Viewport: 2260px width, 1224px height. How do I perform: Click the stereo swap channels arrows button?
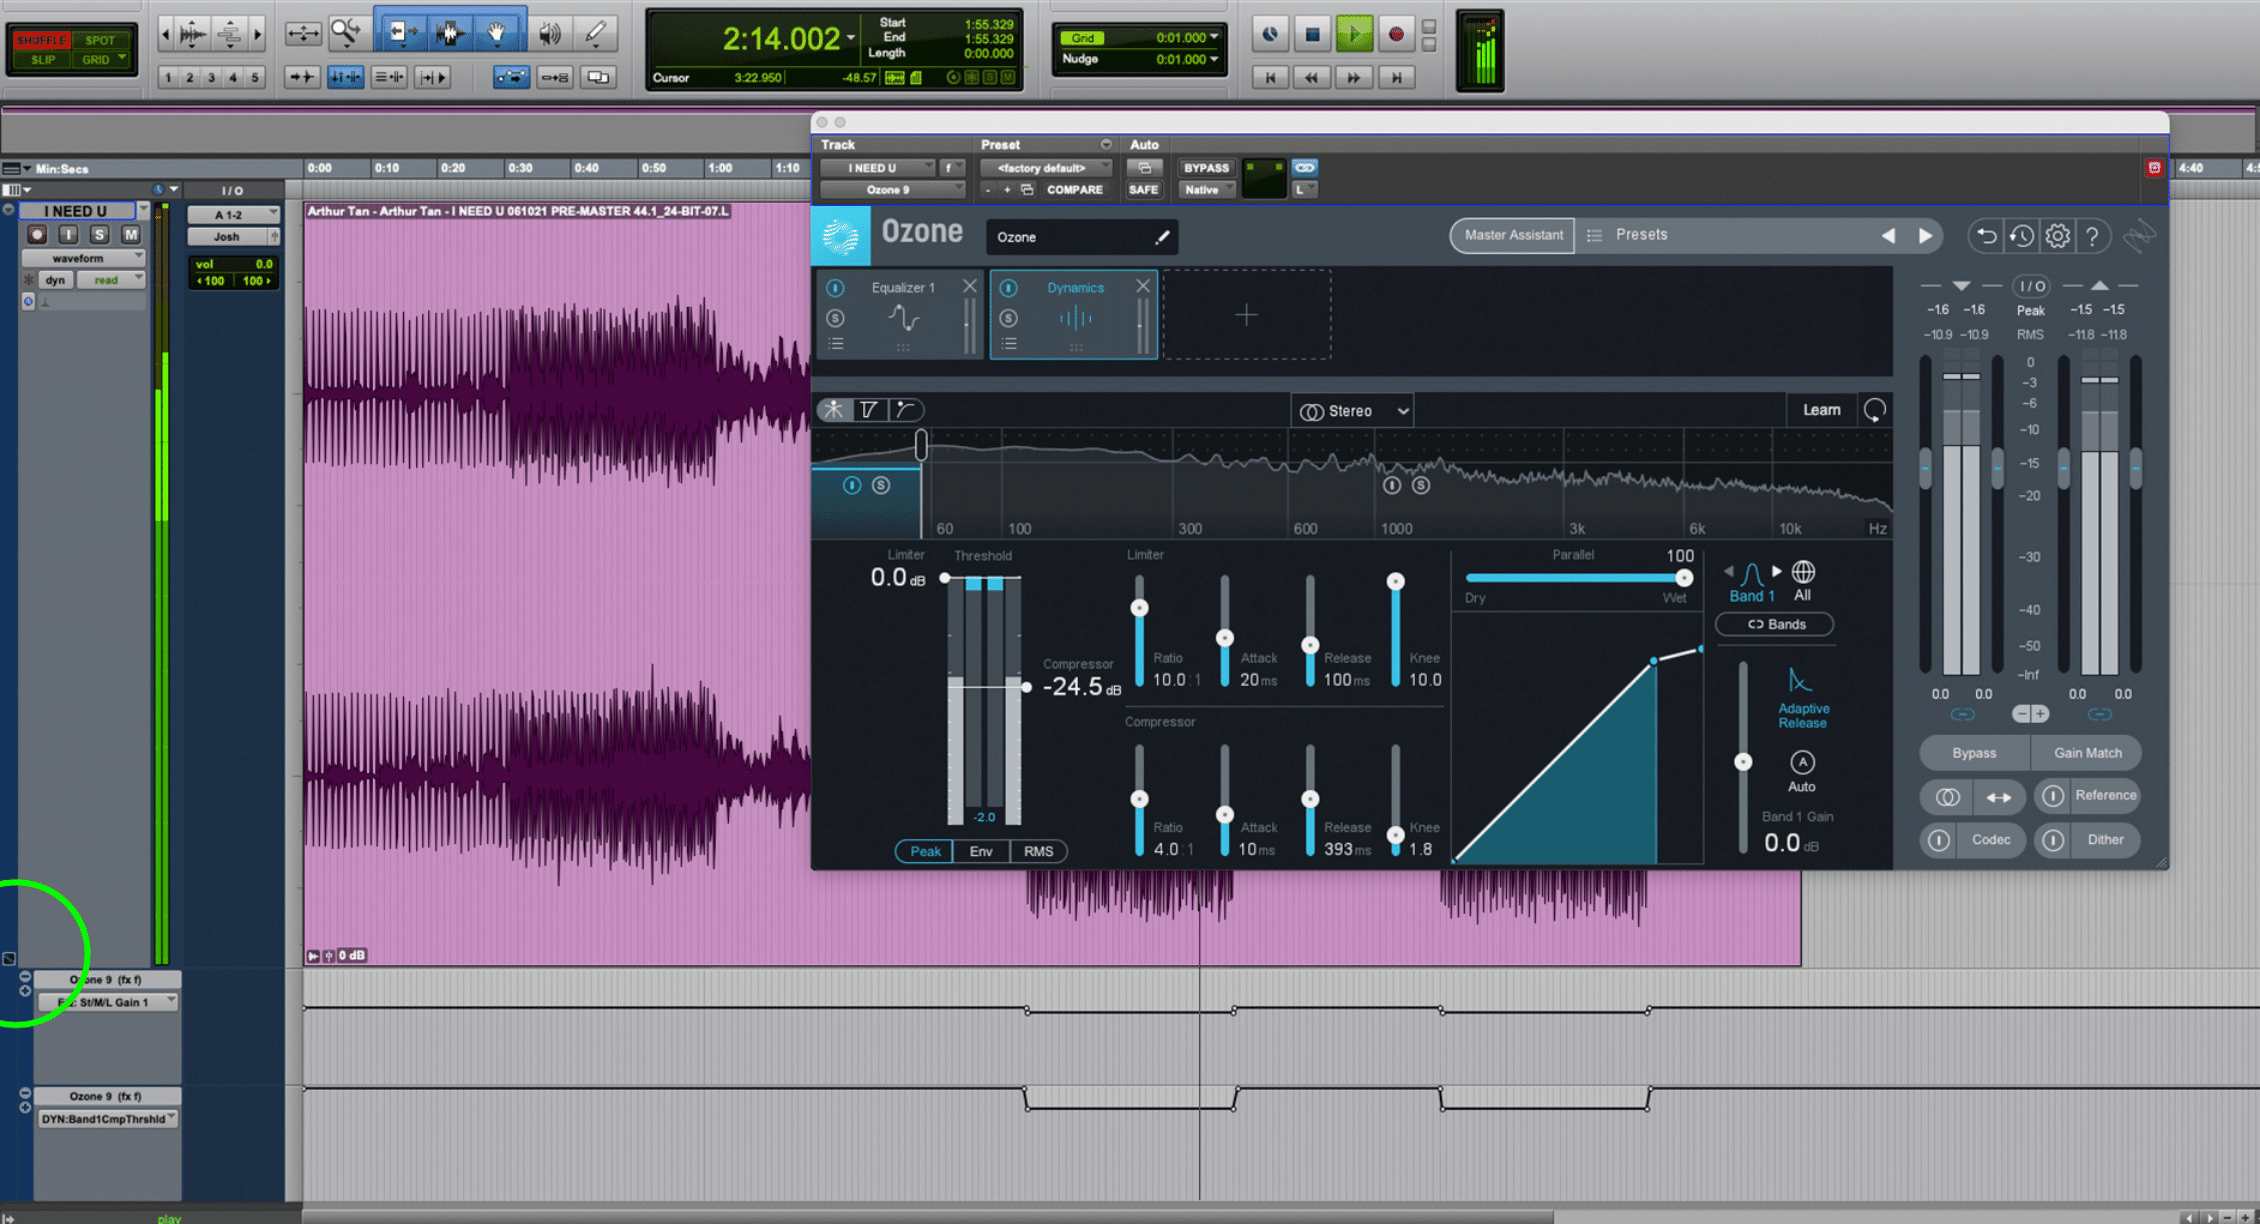click(x=1998, y=797)
